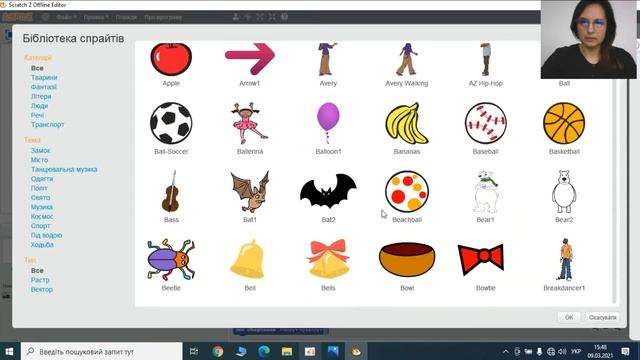Choose the Arrow1 sprite
Viewport: 640px width, 360px height.
(x=250, y=59)
